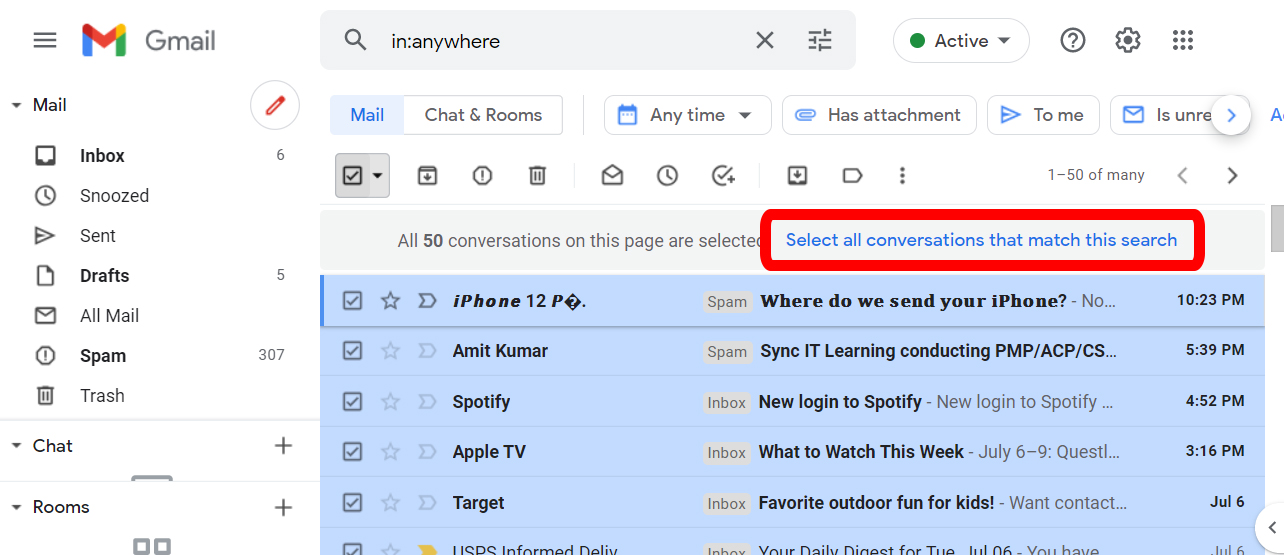This screenshot has width=1284, height=555.
Task: Switch to the Chat & Rooms tab
Action: [x=483, y=115]
